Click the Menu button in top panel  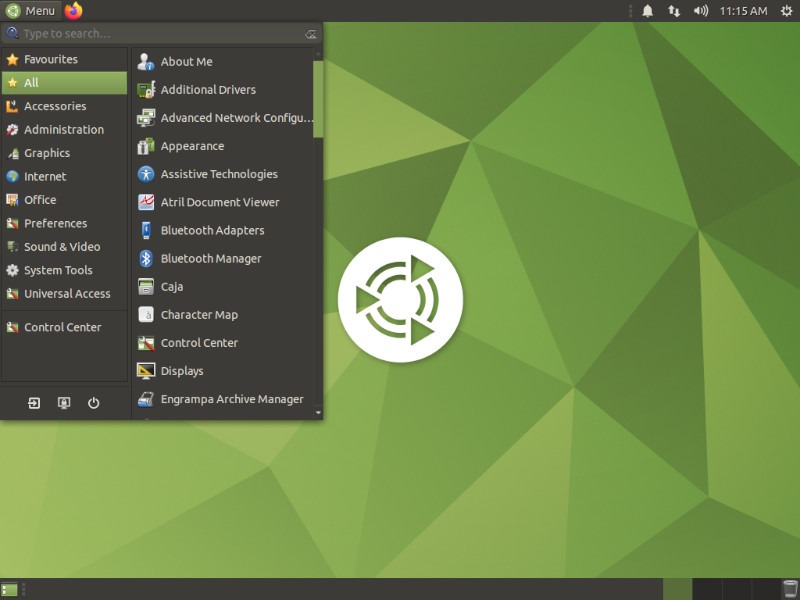click(31, 11)
